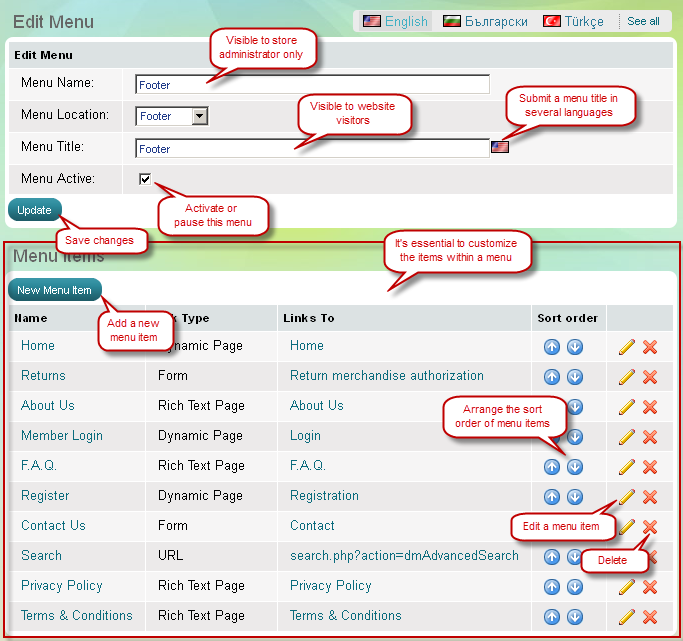Click the pencil edit icon for Home row
Image resolution: width=683 pixels, height=641 pixels.
click(627, 347)
